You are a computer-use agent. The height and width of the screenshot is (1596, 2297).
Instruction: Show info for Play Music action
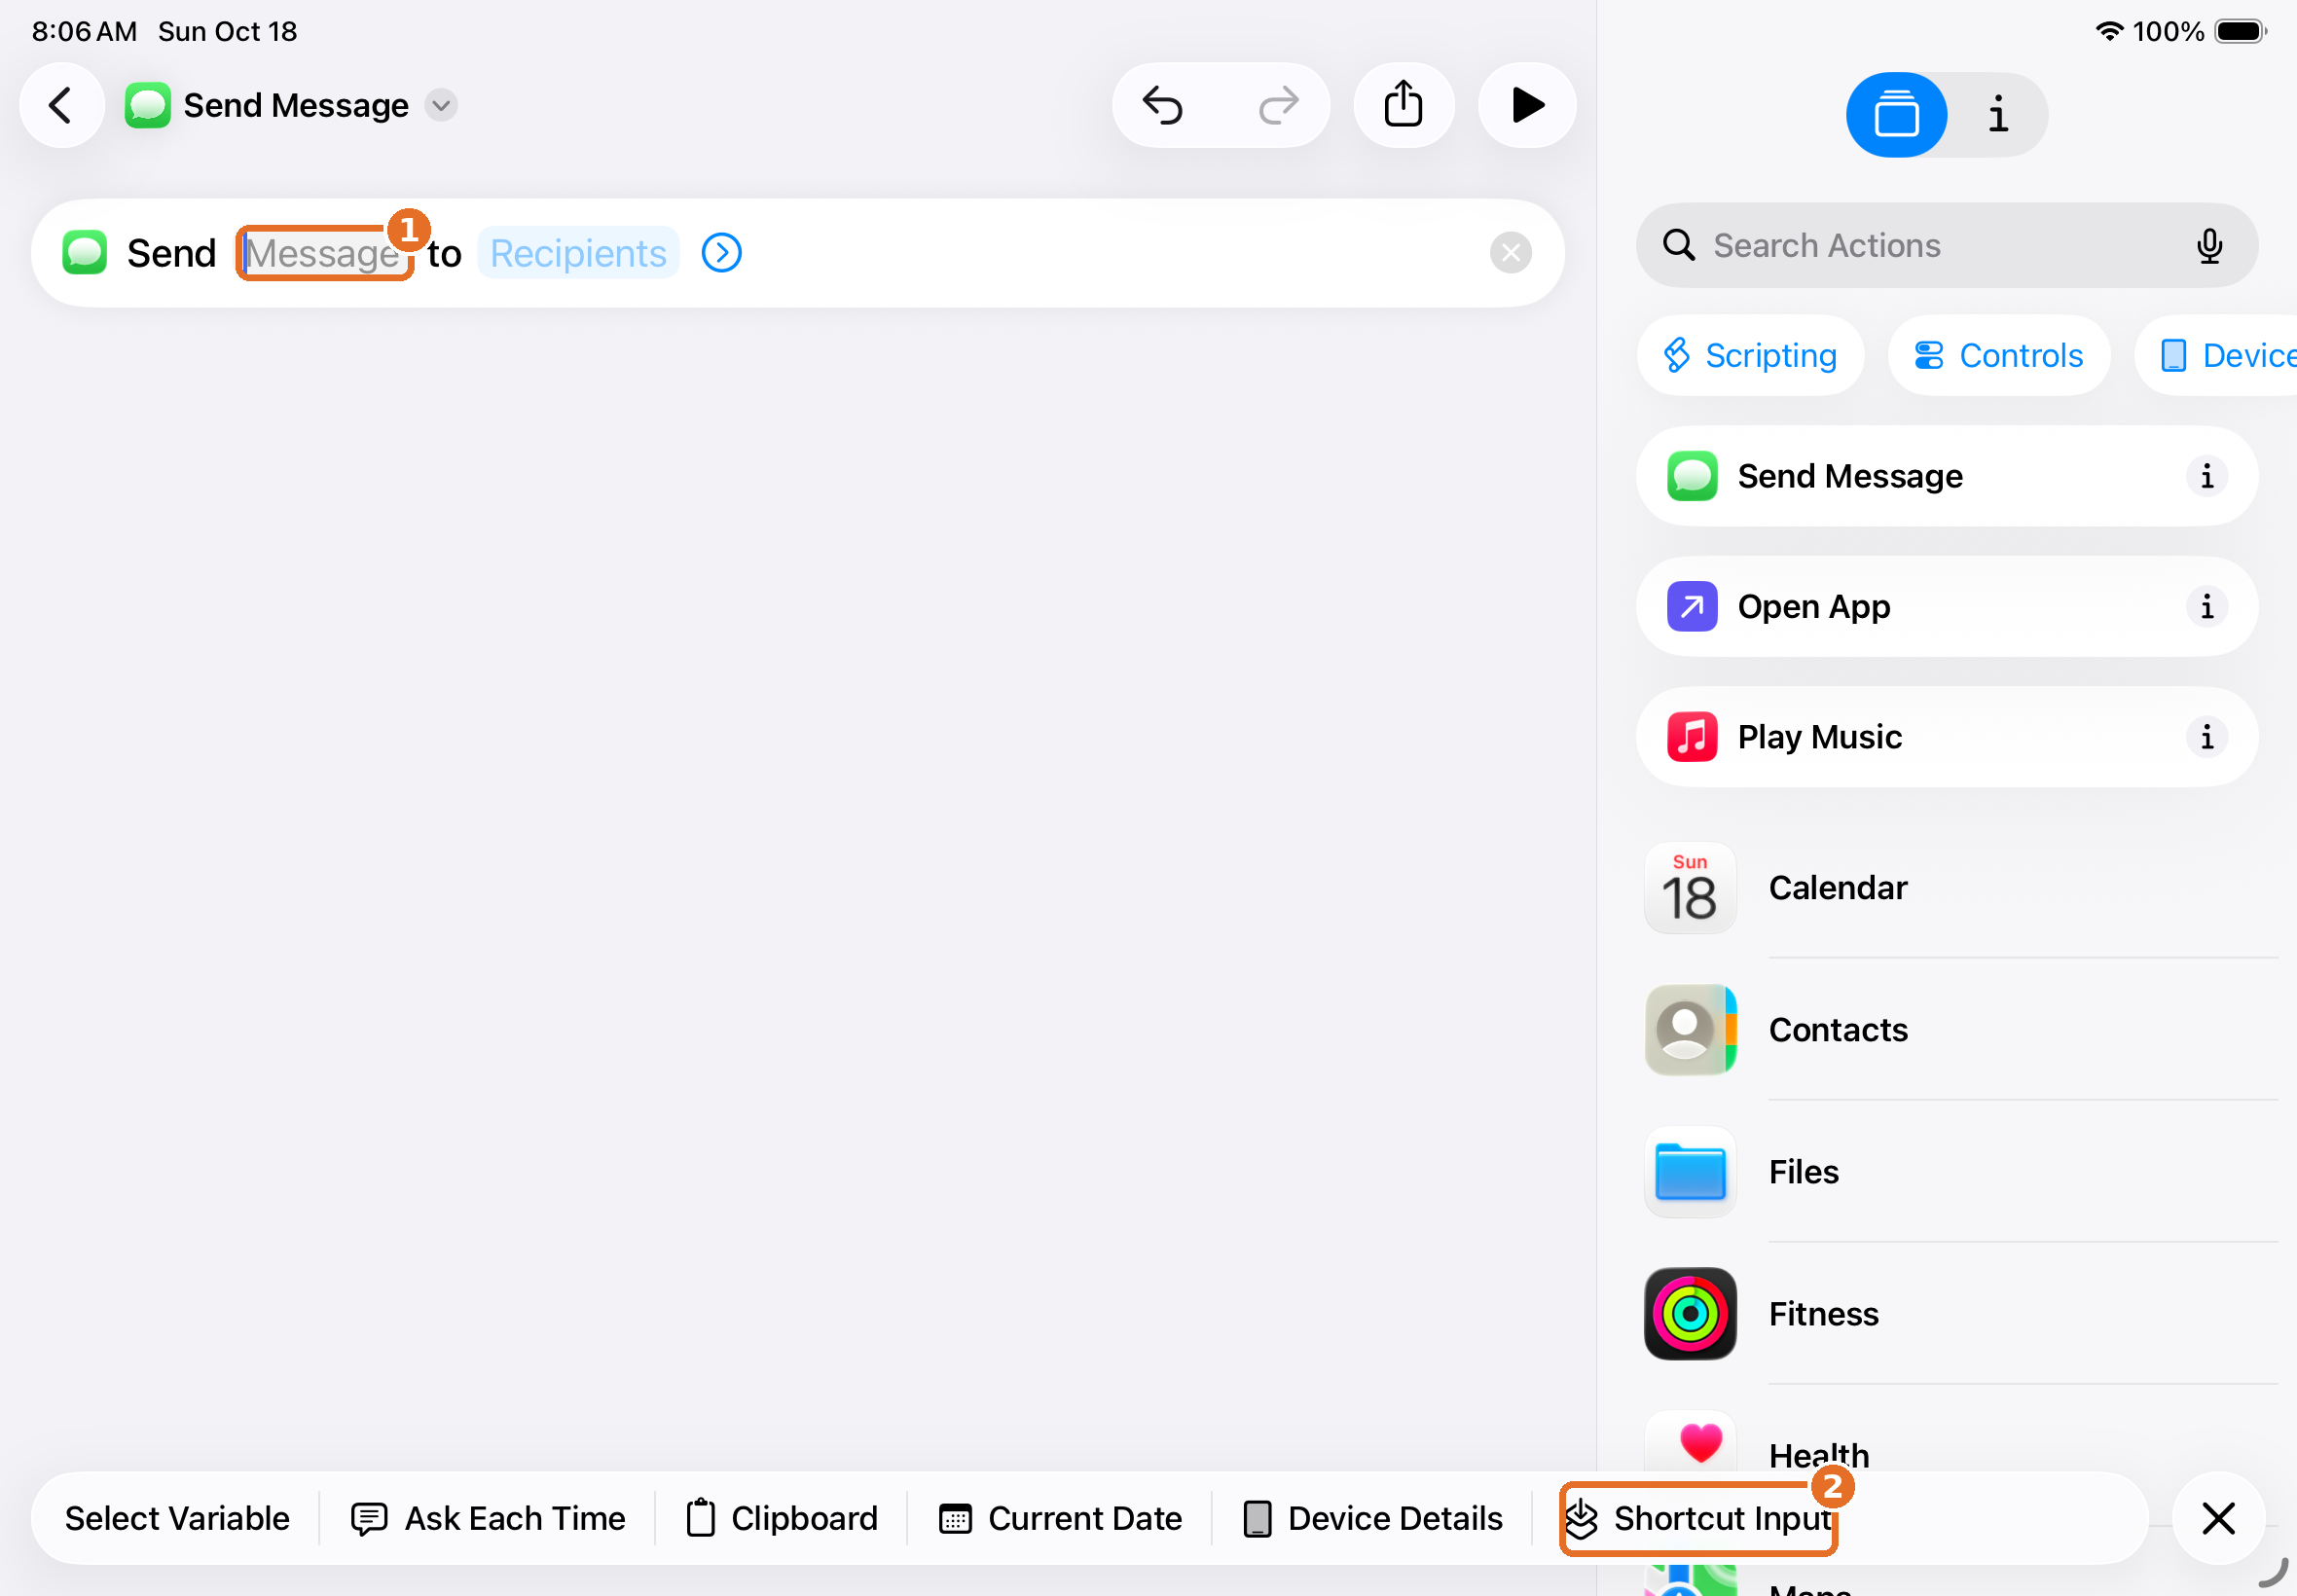(x=2206, y=737)
